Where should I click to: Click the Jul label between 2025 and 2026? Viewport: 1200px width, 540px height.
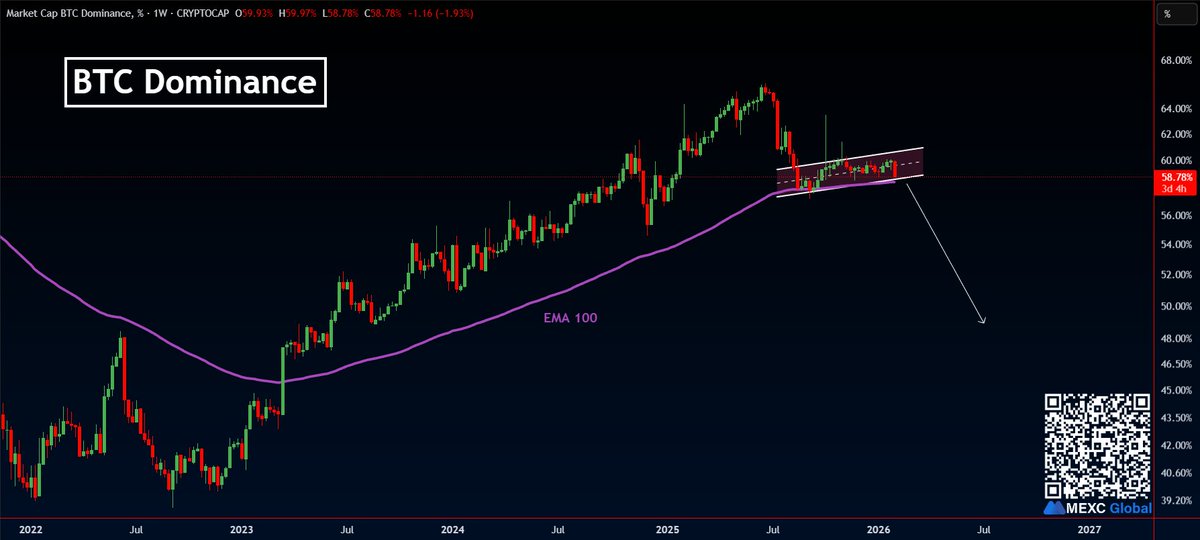771,528
